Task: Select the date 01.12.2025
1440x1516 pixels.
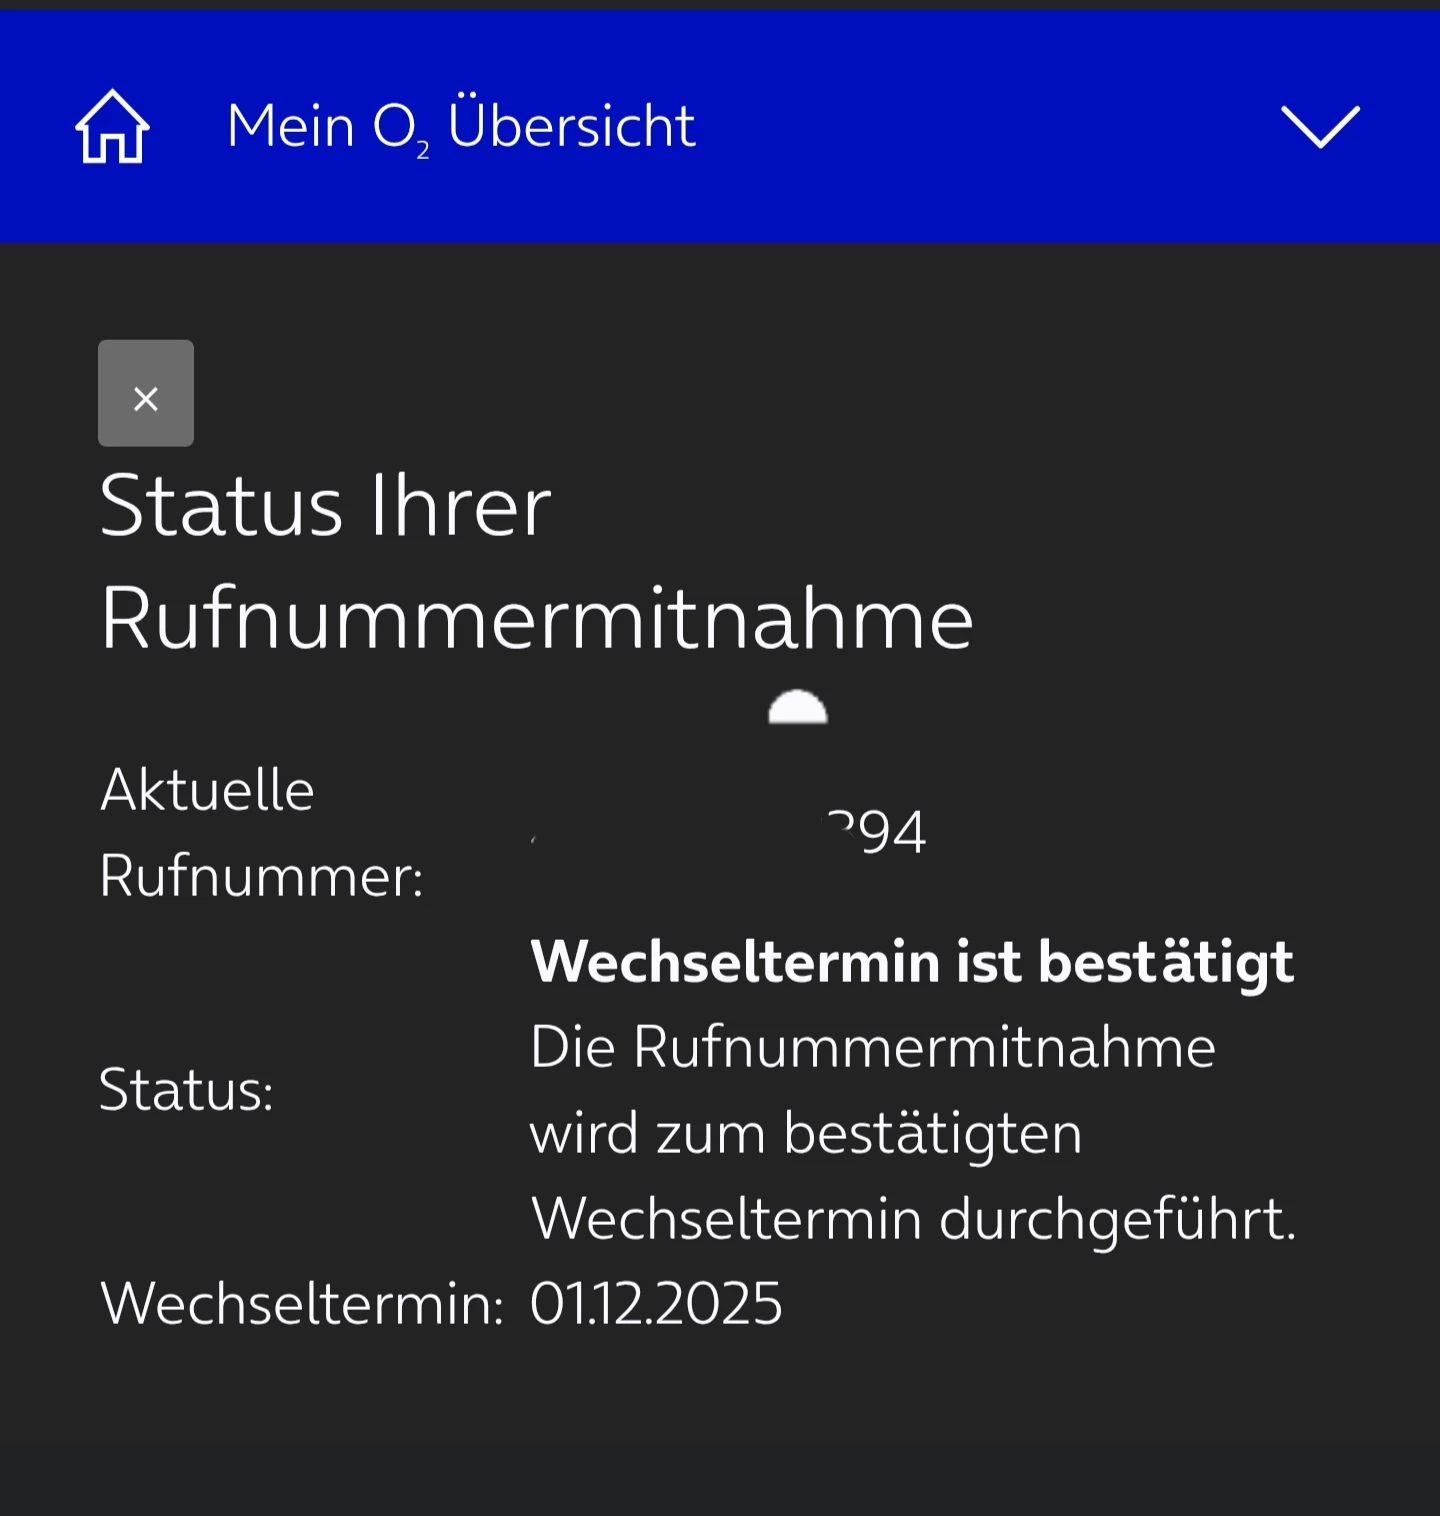Action: (656, 1304)
